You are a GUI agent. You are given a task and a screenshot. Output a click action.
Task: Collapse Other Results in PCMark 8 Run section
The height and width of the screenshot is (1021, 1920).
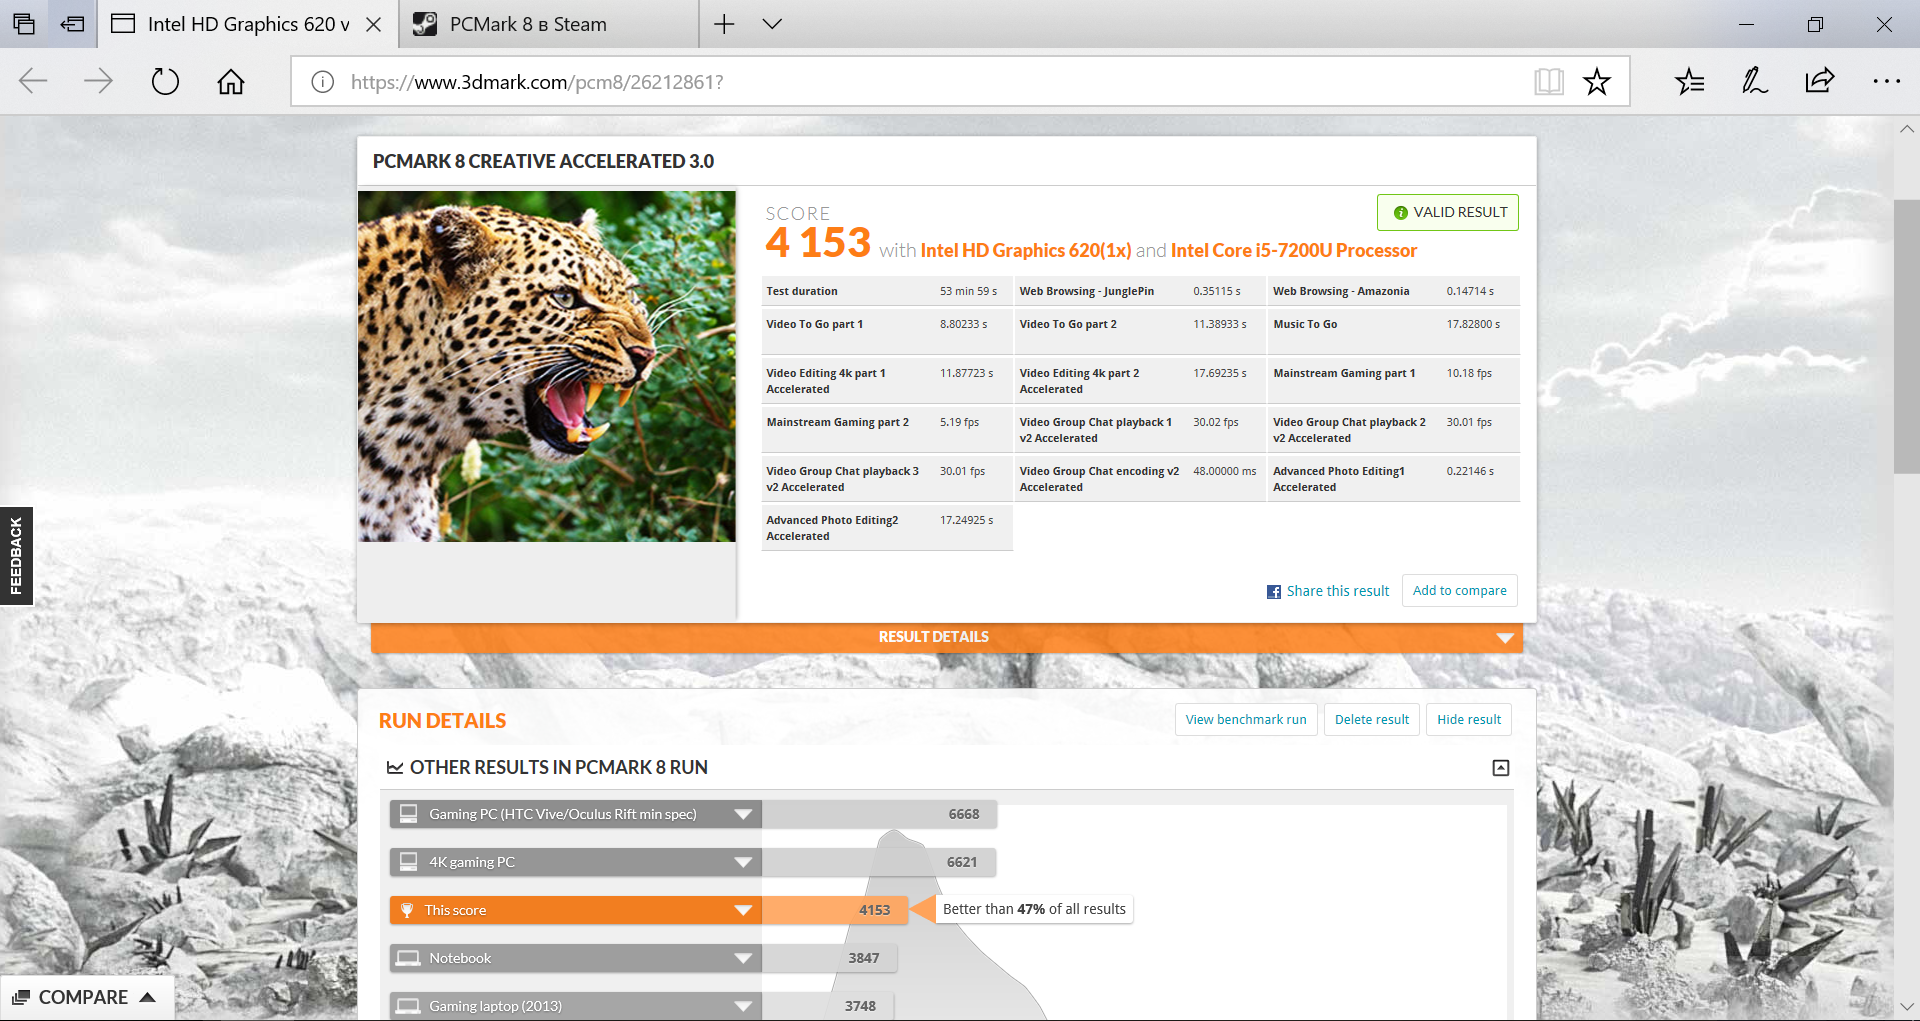click(1501, 768)
